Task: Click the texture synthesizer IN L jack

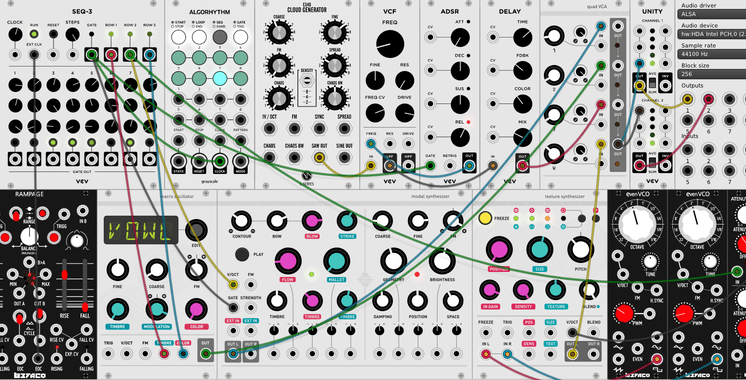Action: click(486, 353)
